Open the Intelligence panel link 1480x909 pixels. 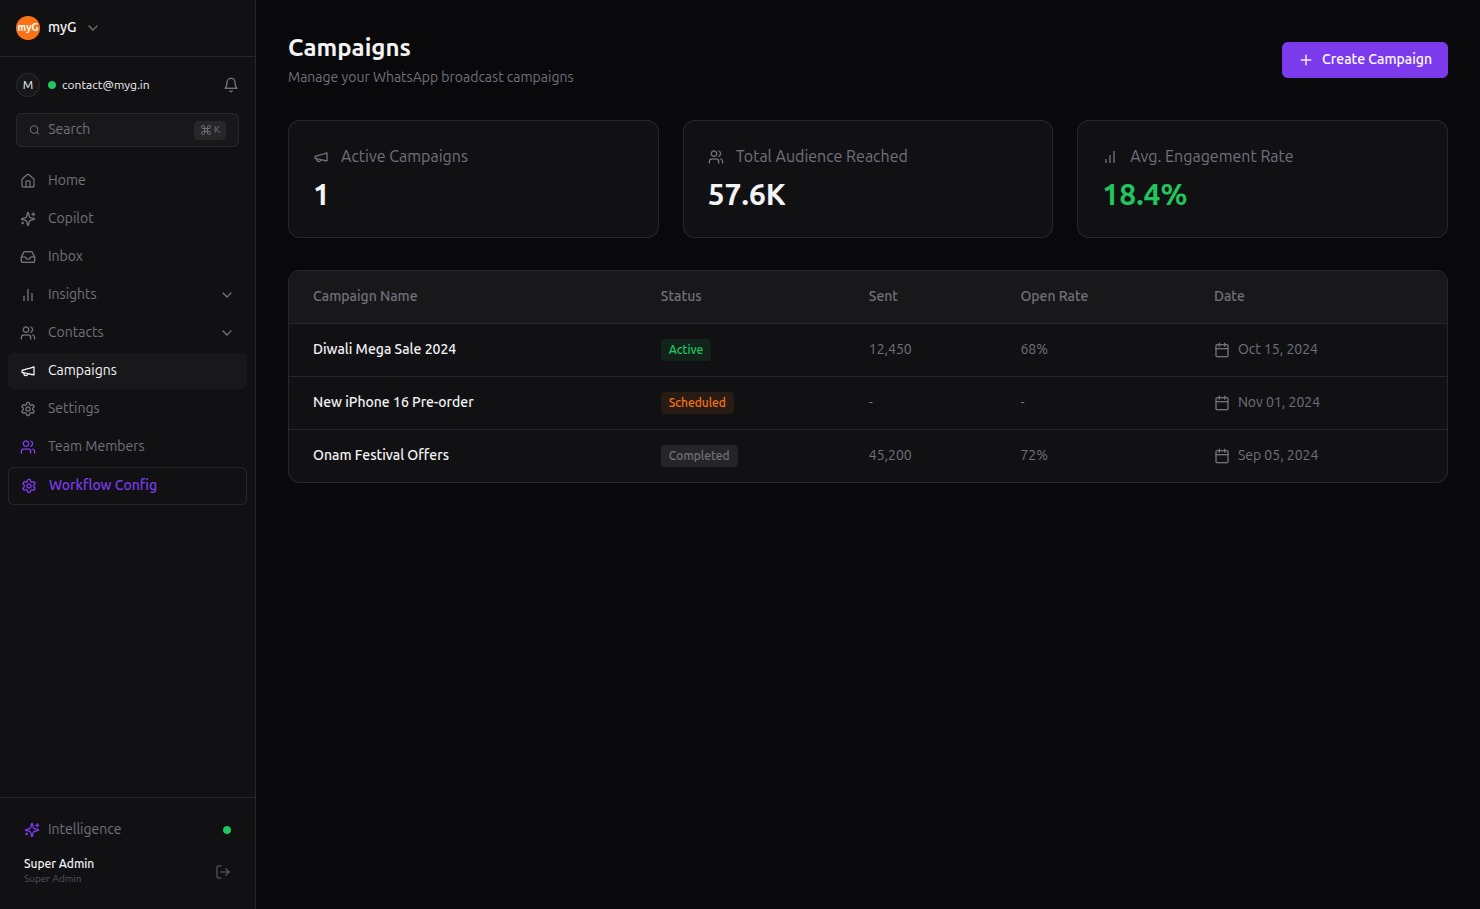127,830
